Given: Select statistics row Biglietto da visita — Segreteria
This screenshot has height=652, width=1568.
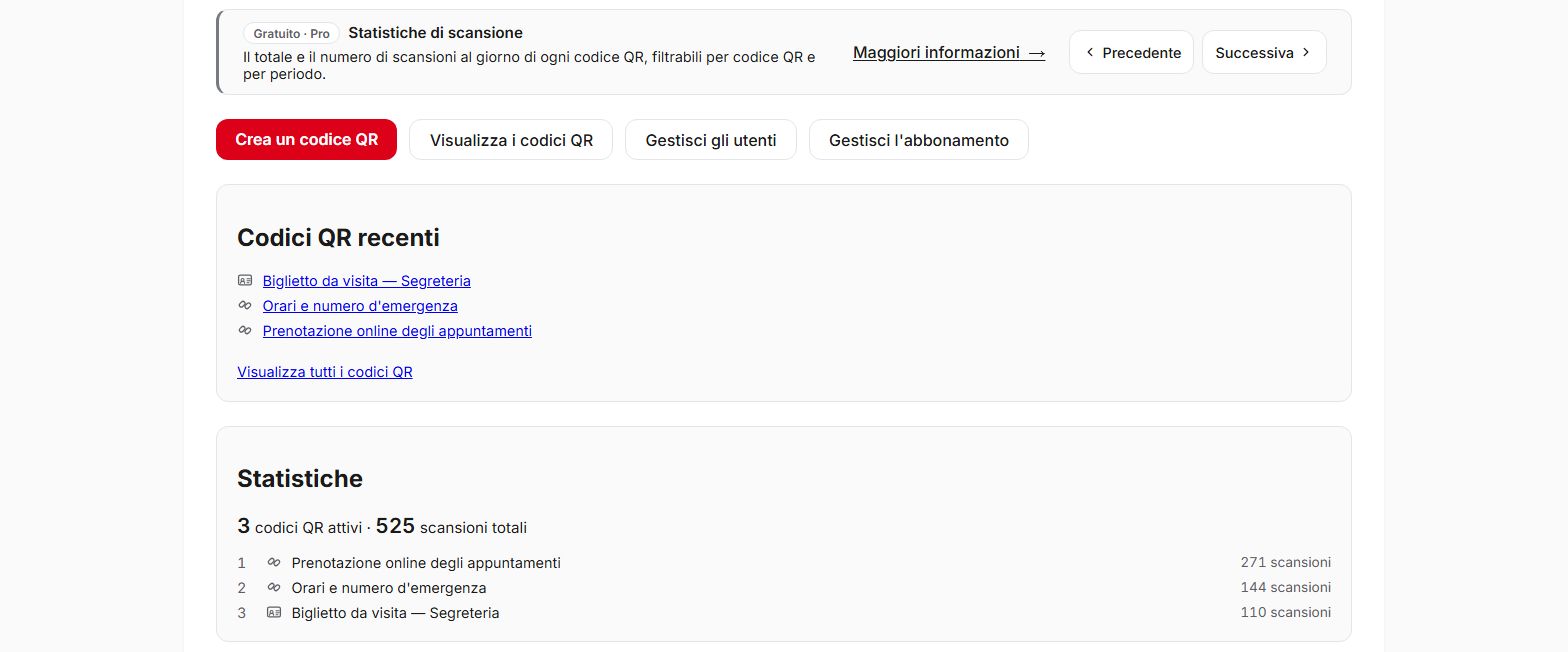Looking at the screenshot, I should pyautogui.click(x=784, y=613).
